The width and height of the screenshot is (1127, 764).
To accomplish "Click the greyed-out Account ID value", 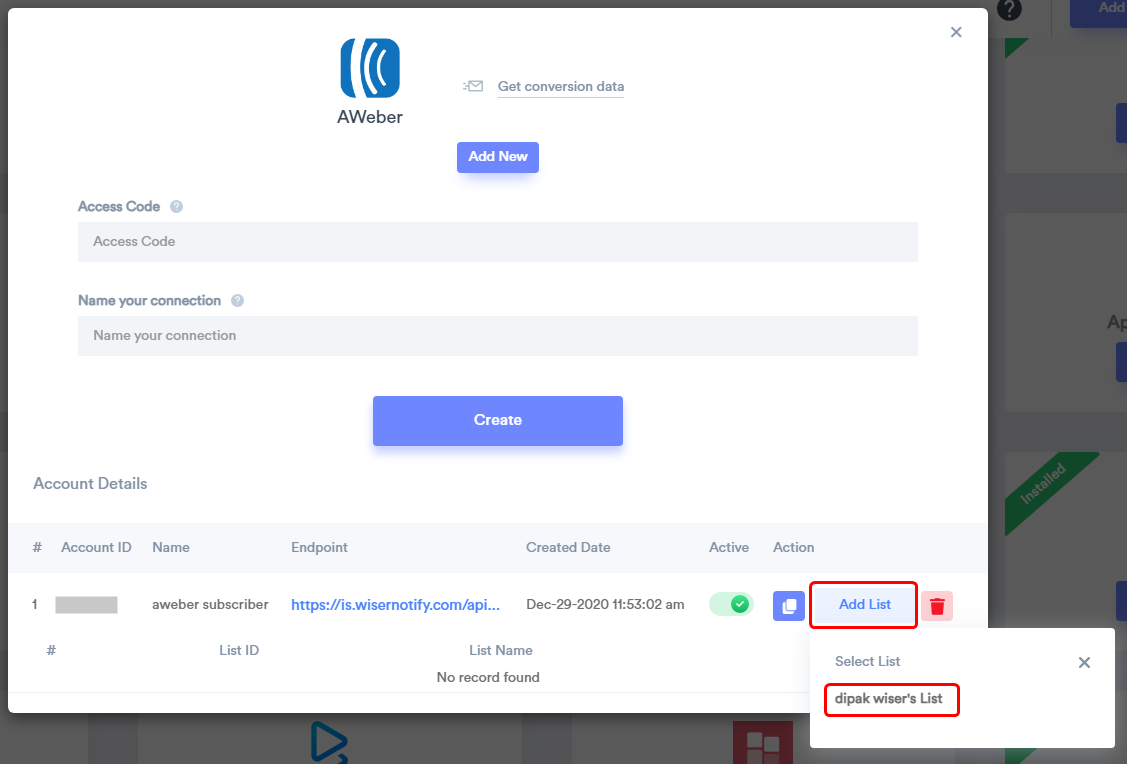I will 86,605.
